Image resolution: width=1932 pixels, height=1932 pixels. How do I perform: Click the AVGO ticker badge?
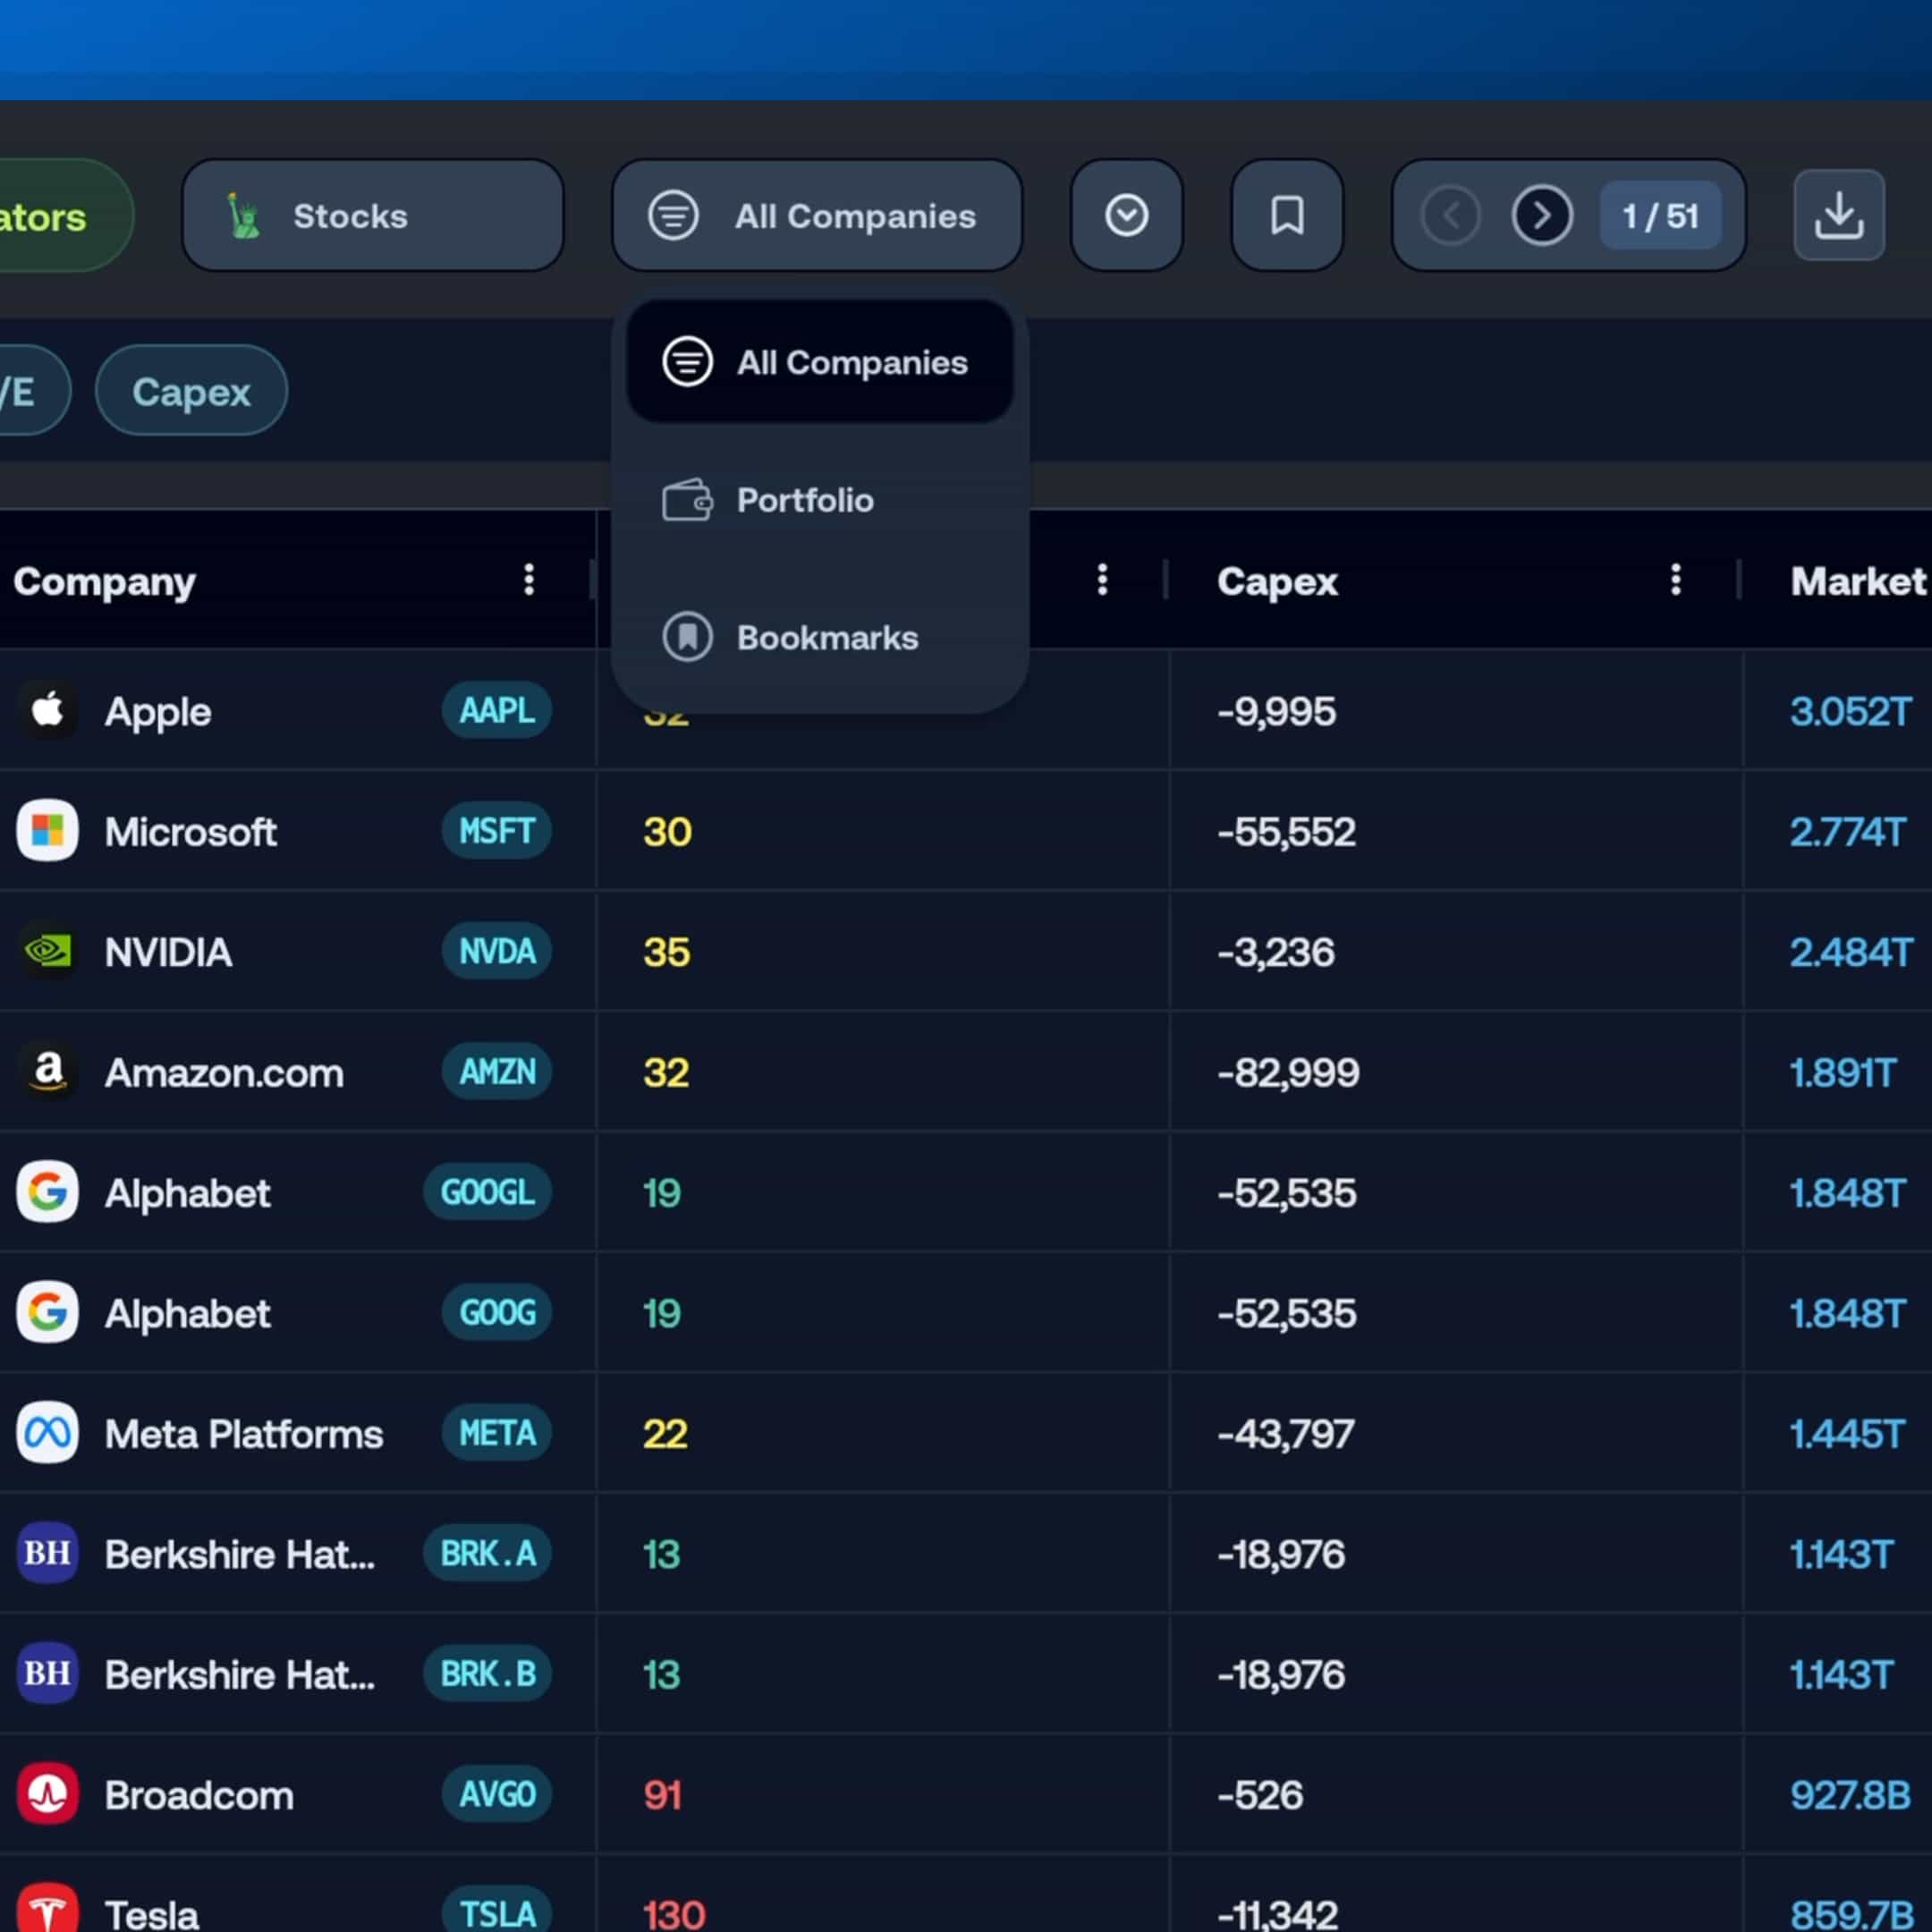pos(497,1794)
